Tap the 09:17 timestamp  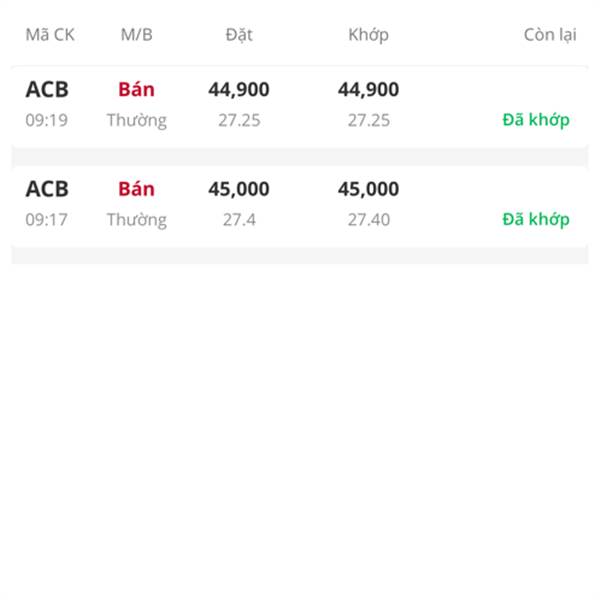(x=46, y=220)
